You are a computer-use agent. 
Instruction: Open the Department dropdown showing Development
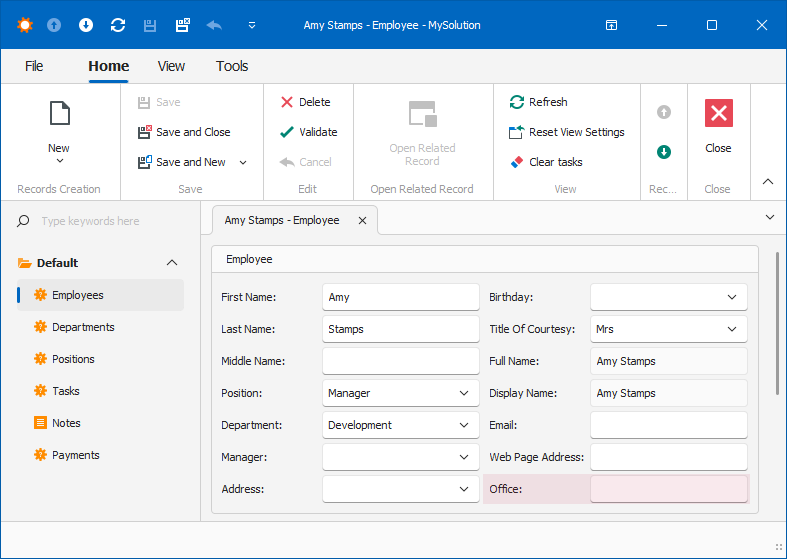coord(401,425)
